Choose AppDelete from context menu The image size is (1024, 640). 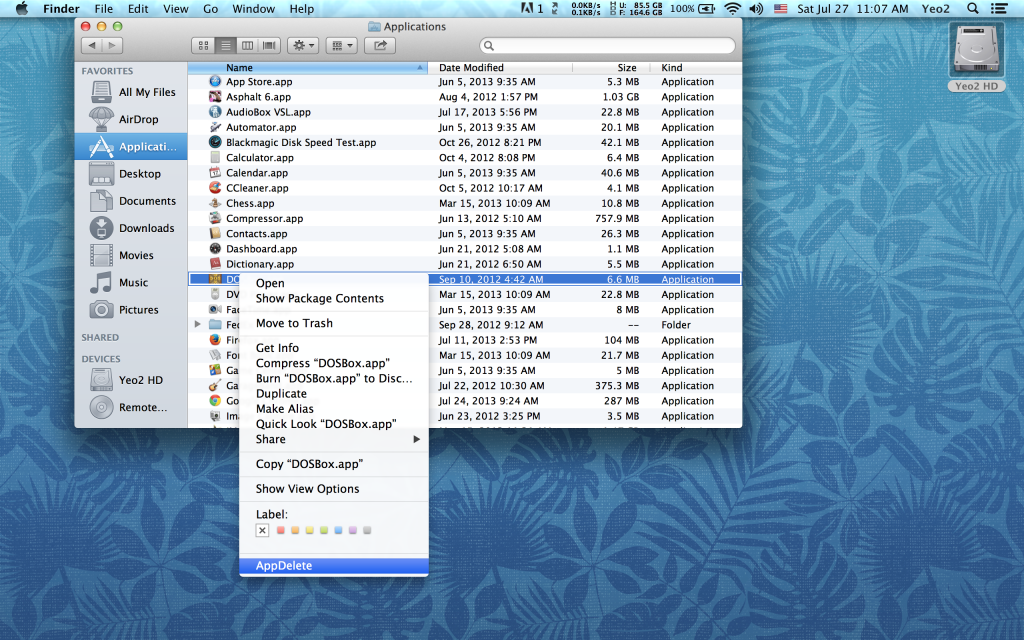[x=334, y=566]
